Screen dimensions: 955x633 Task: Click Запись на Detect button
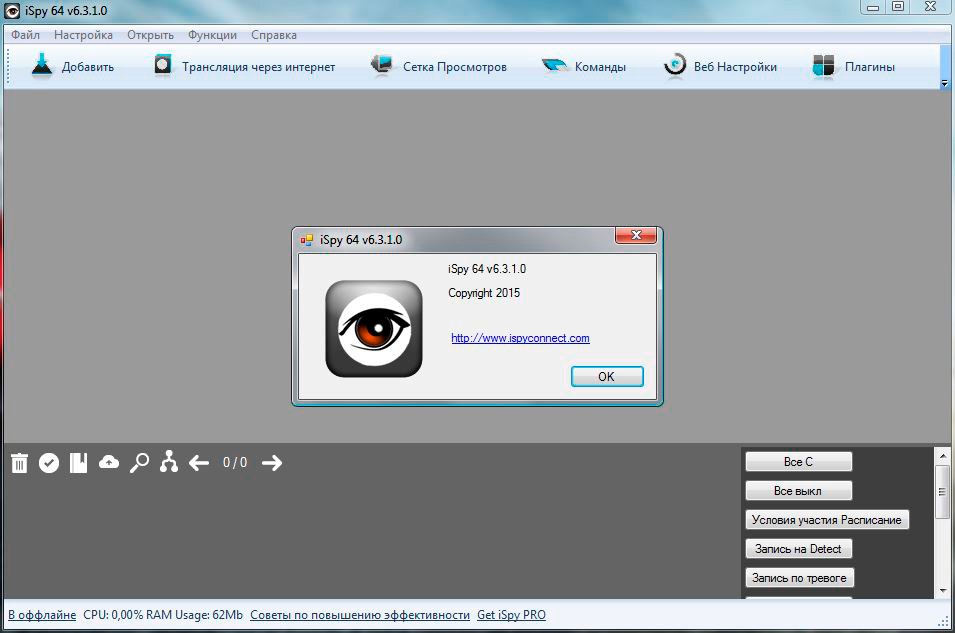pyautogui.click(x=798, y=549)
